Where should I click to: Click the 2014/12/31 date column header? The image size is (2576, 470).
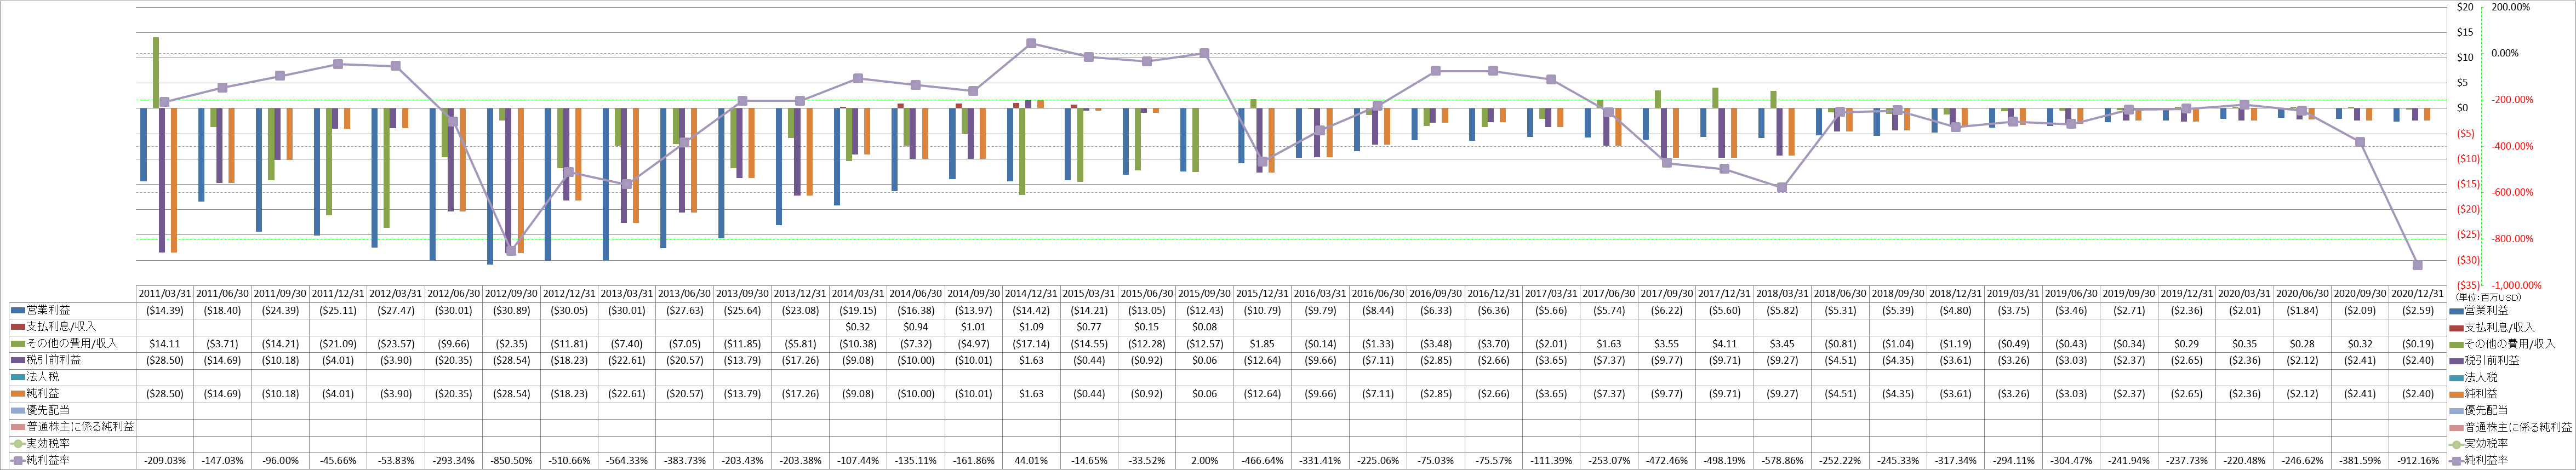point(1032,294)
